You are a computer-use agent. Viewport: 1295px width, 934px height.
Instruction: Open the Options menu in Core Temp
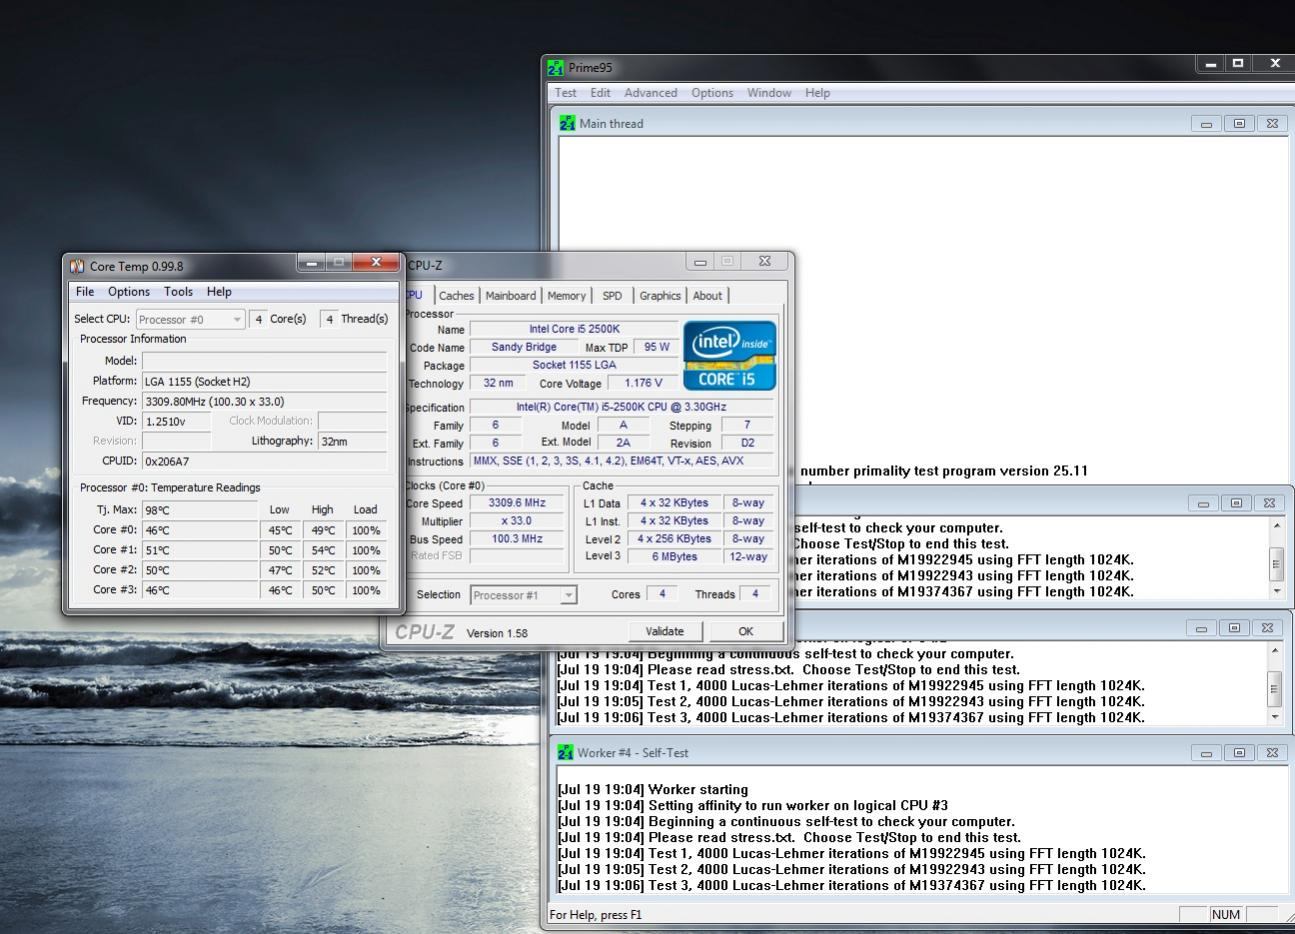[129, 292]
